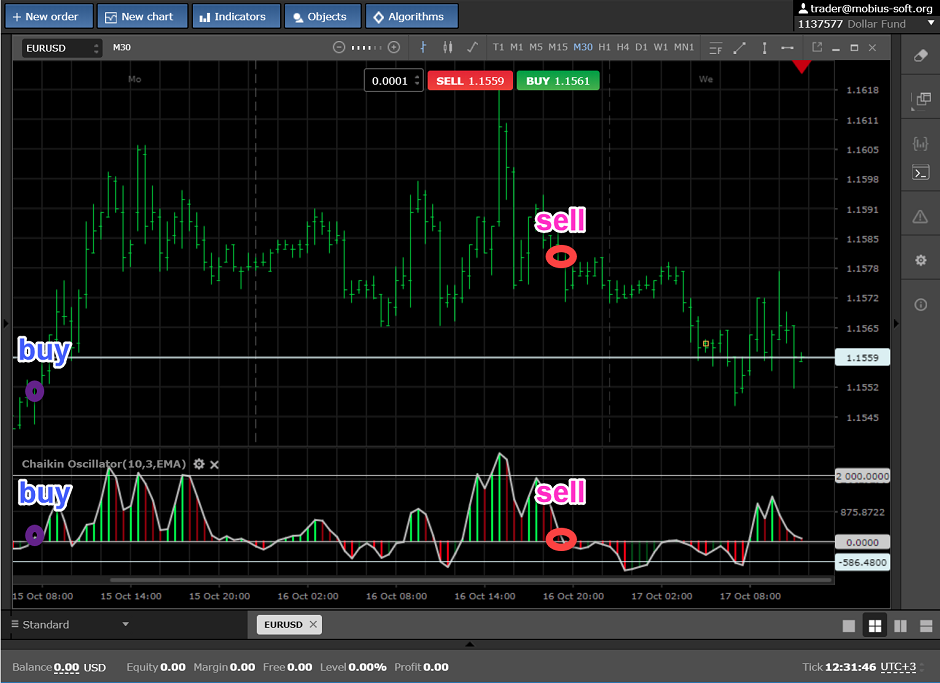Switch to M5 timeframe

(x=536, y=47)
